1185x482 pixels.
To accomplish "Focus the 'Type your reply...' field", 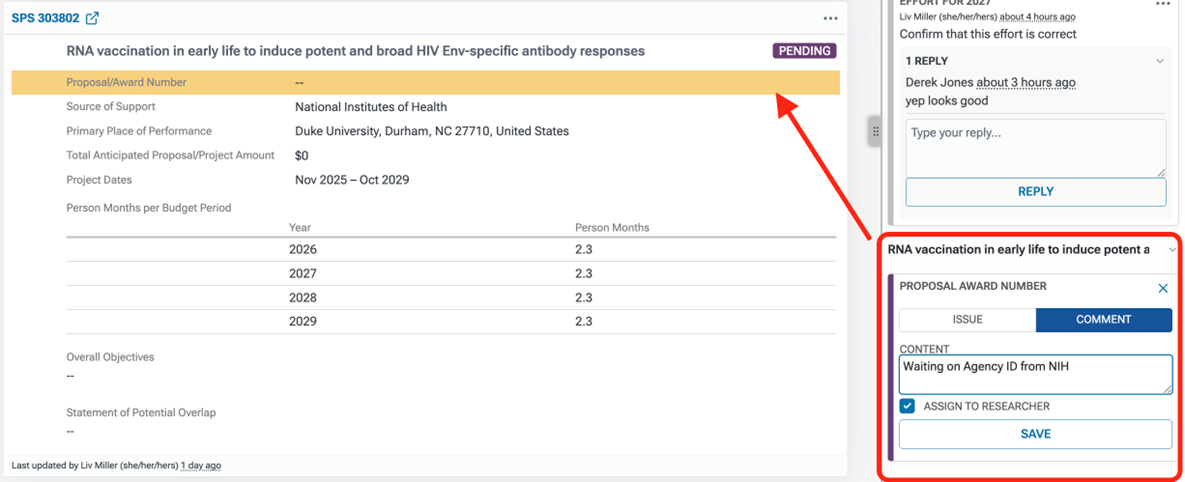I will 1035,147.
